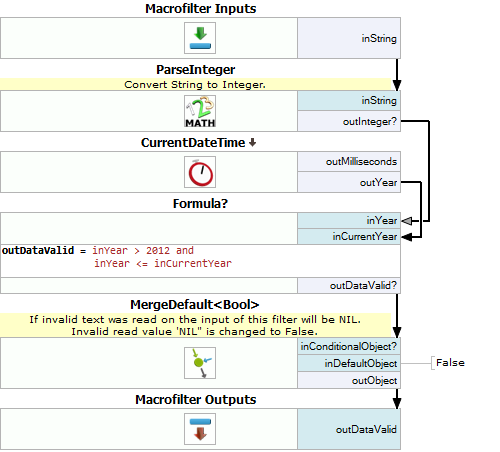Click the formula text outDataValid expression
The height and width of the screenshot is (452, 500).
[117, 257]
